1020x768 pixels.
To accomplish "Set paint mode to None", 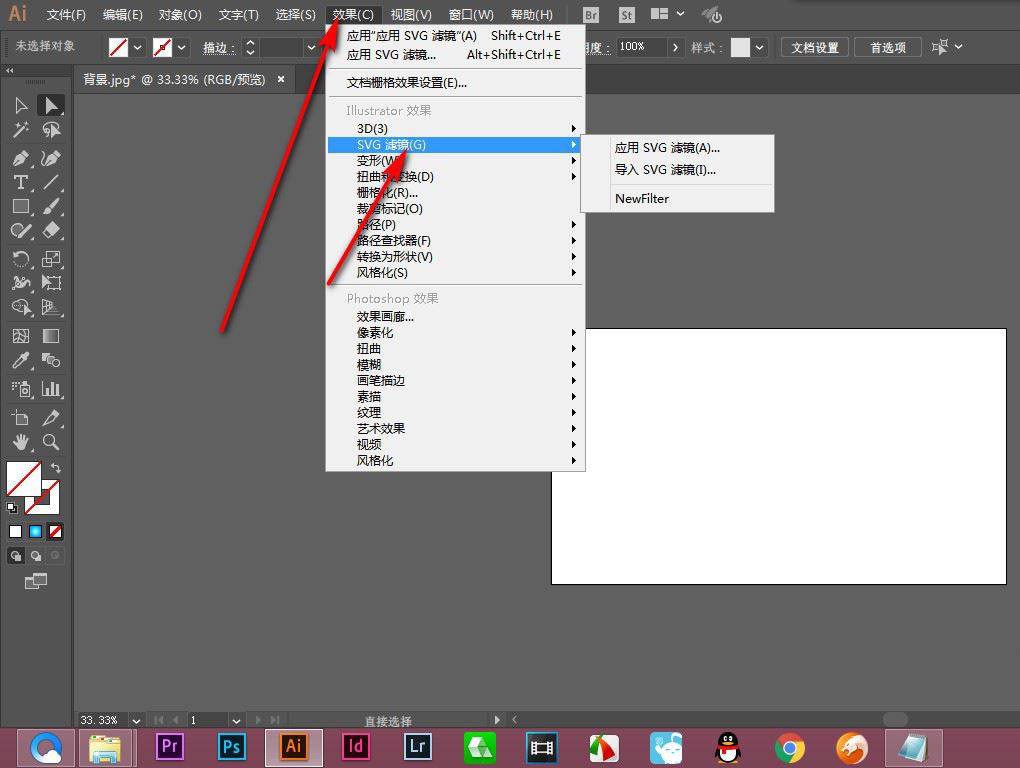I will click(x=56, y=531).
